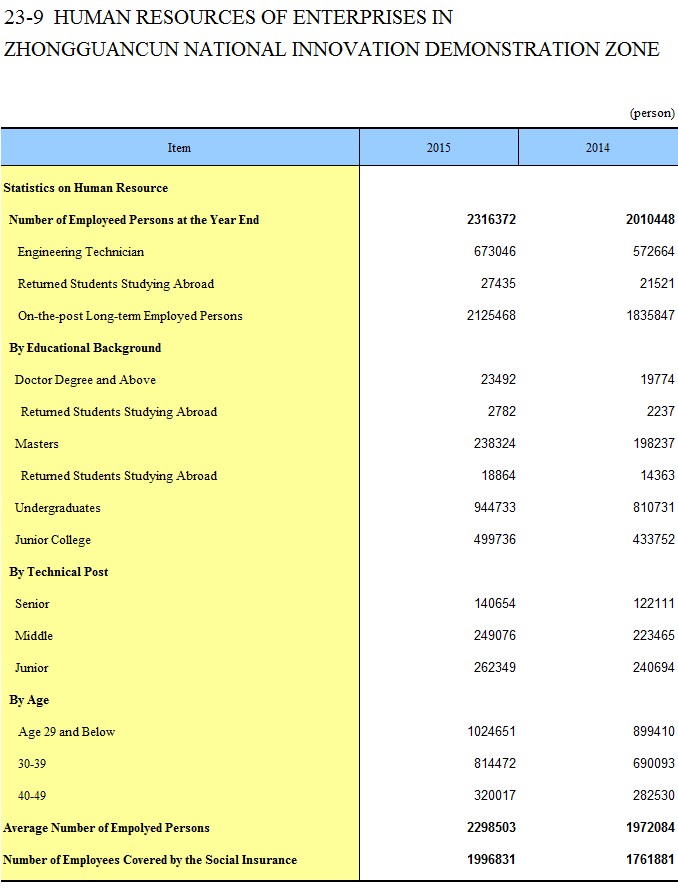Select the 40-49 age row label
This screenshot has width=678, height=888.
(x=32, y=796)
